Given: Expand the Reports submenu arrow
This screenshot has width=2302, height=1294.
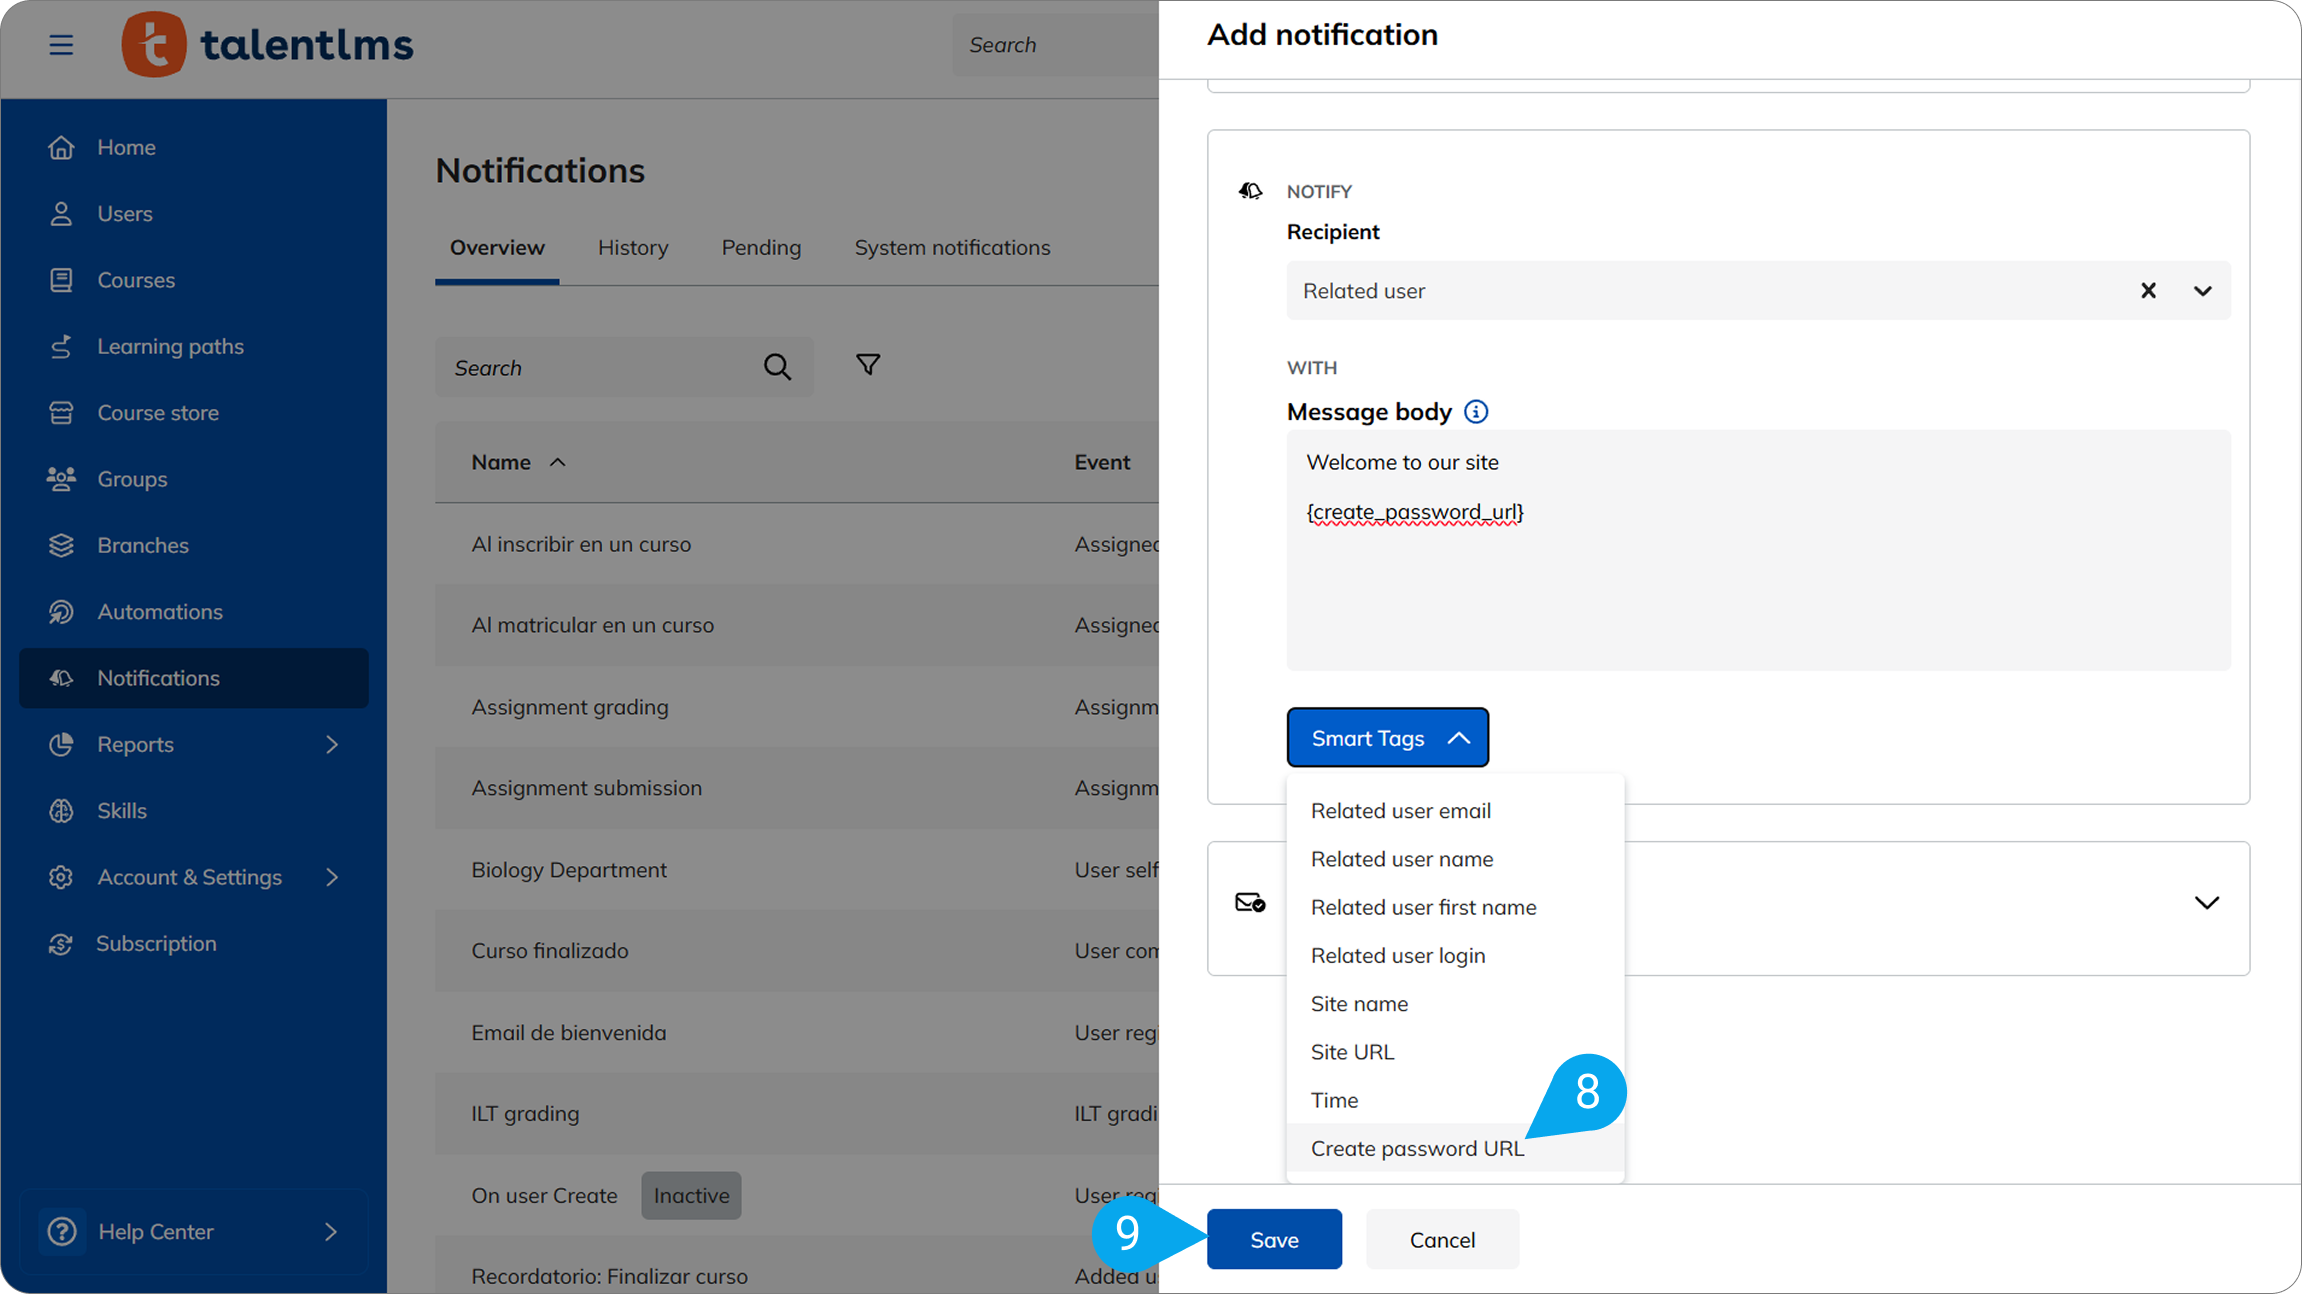Looking at the screenshot, I should [x=332, y=745].
